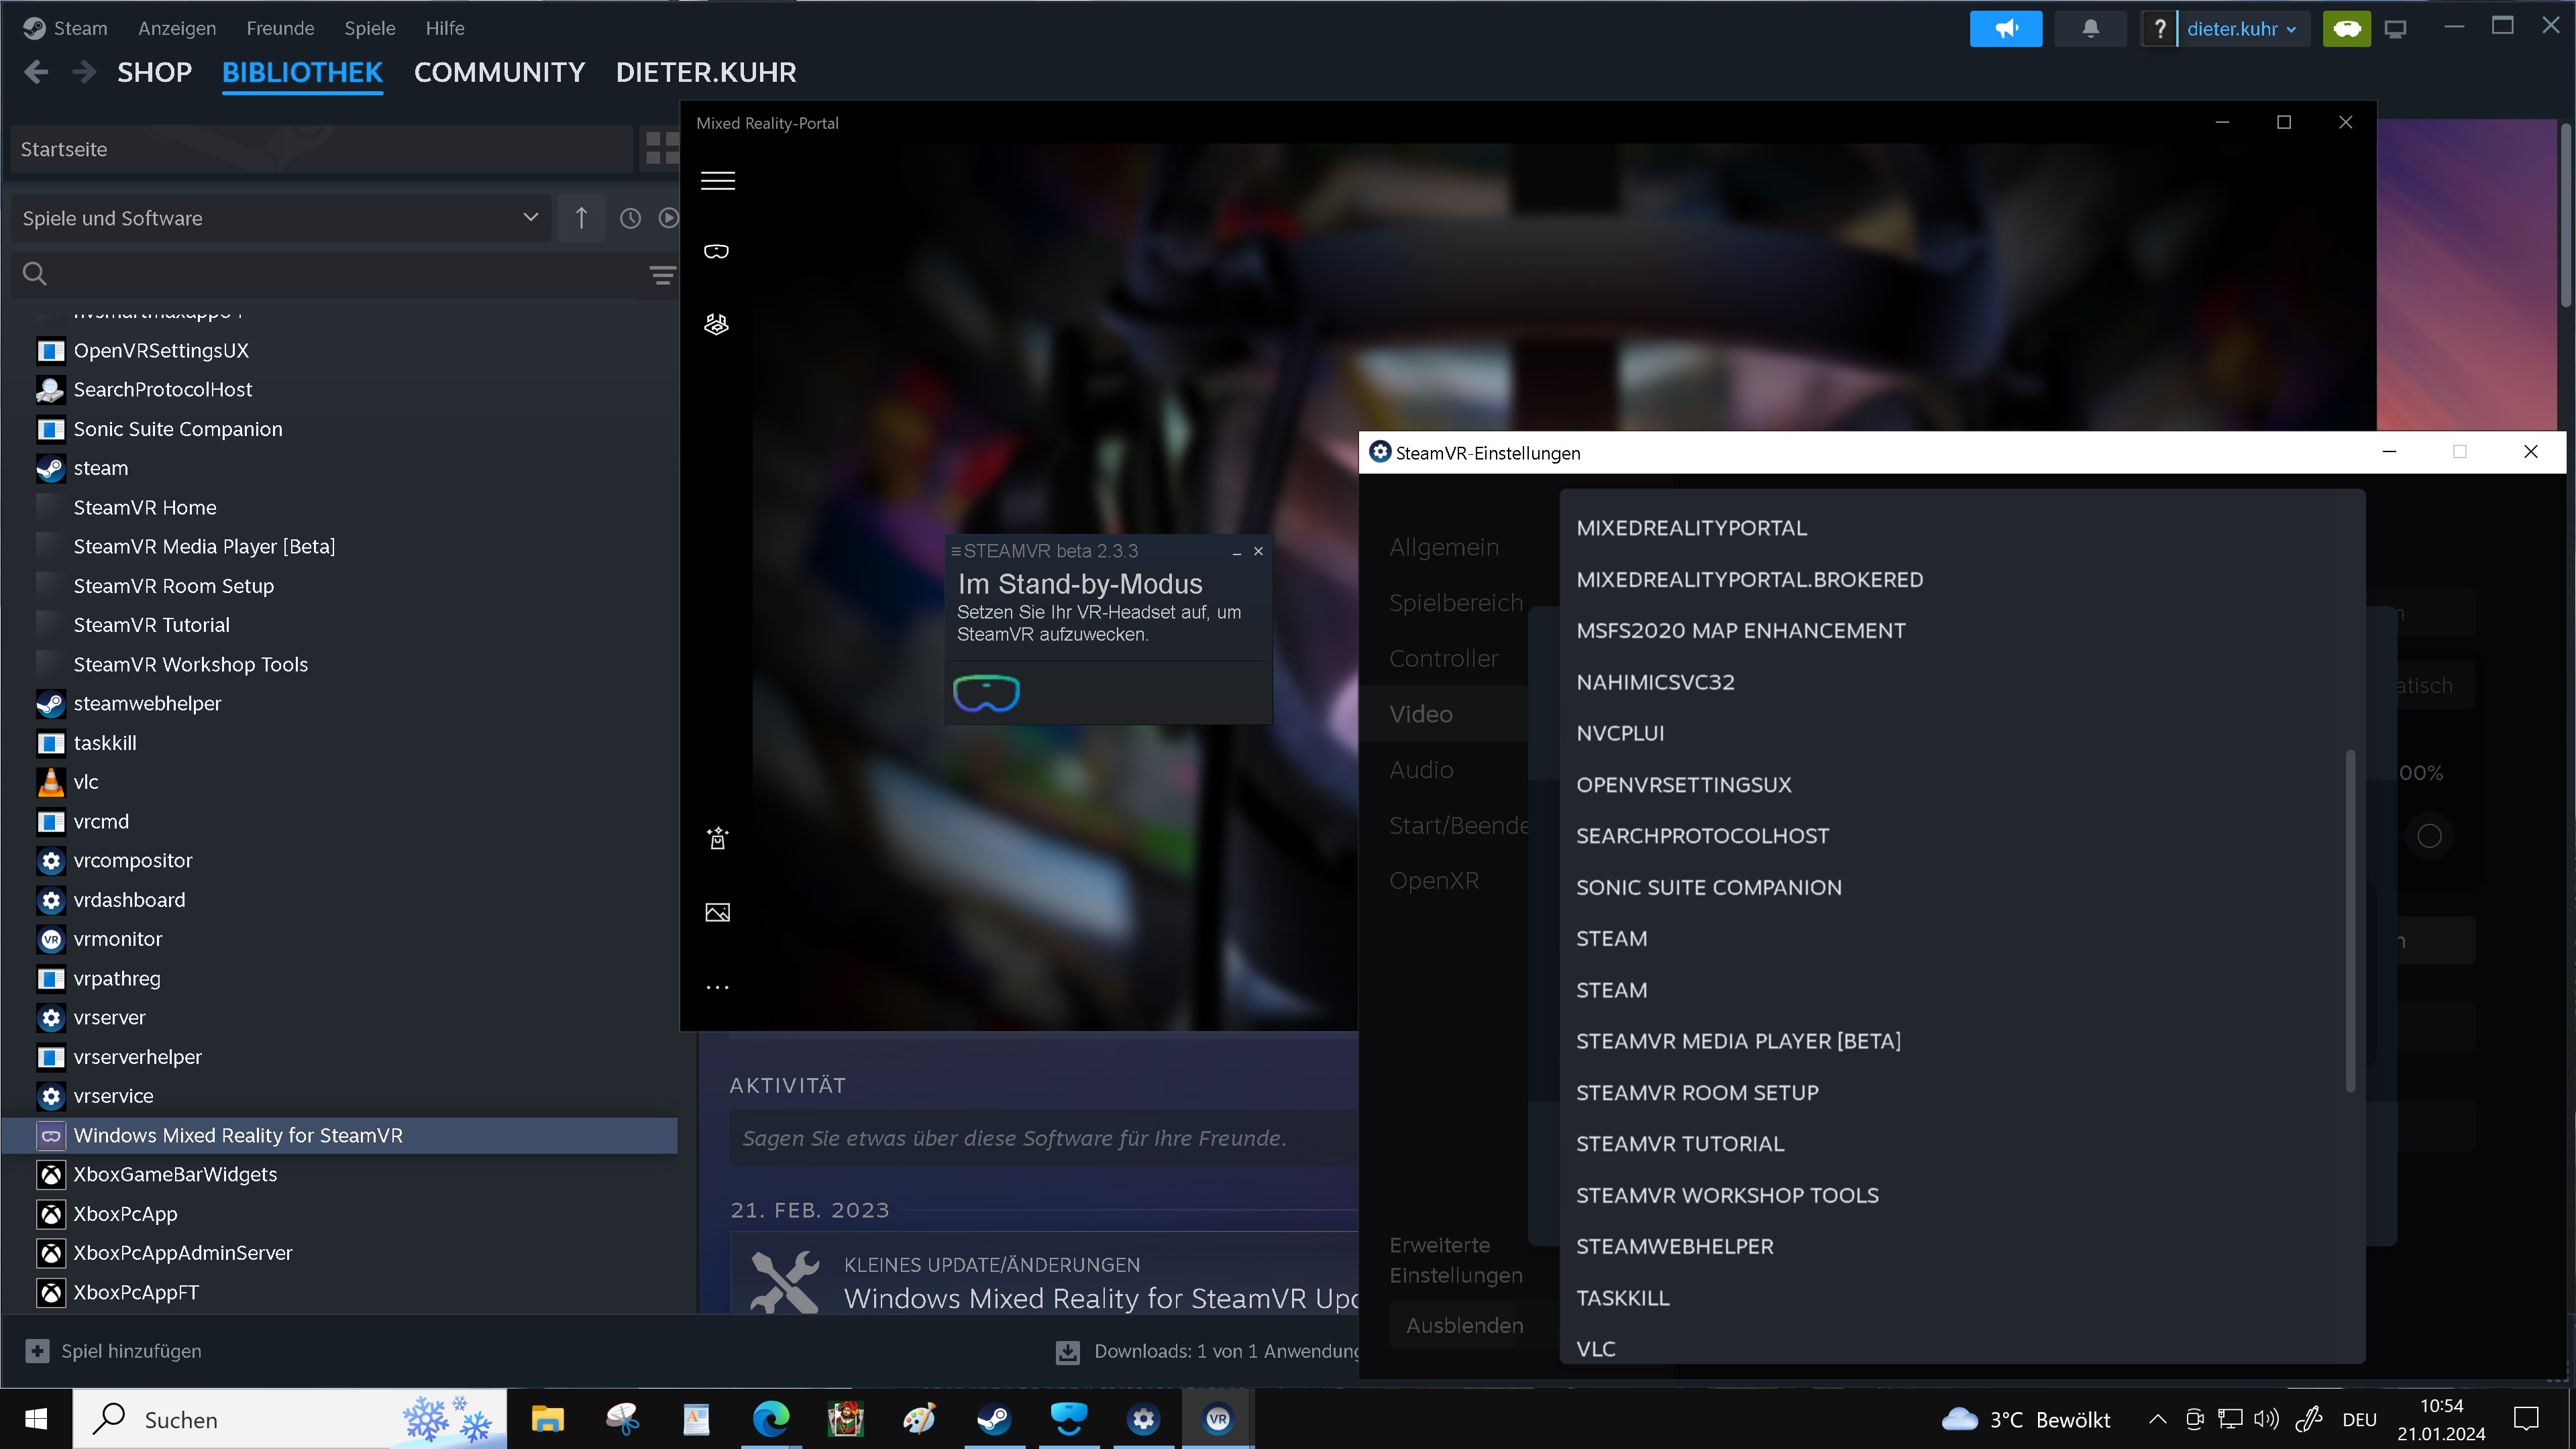Click the headset icon in Mixed Reality Portal

(716, 251)
